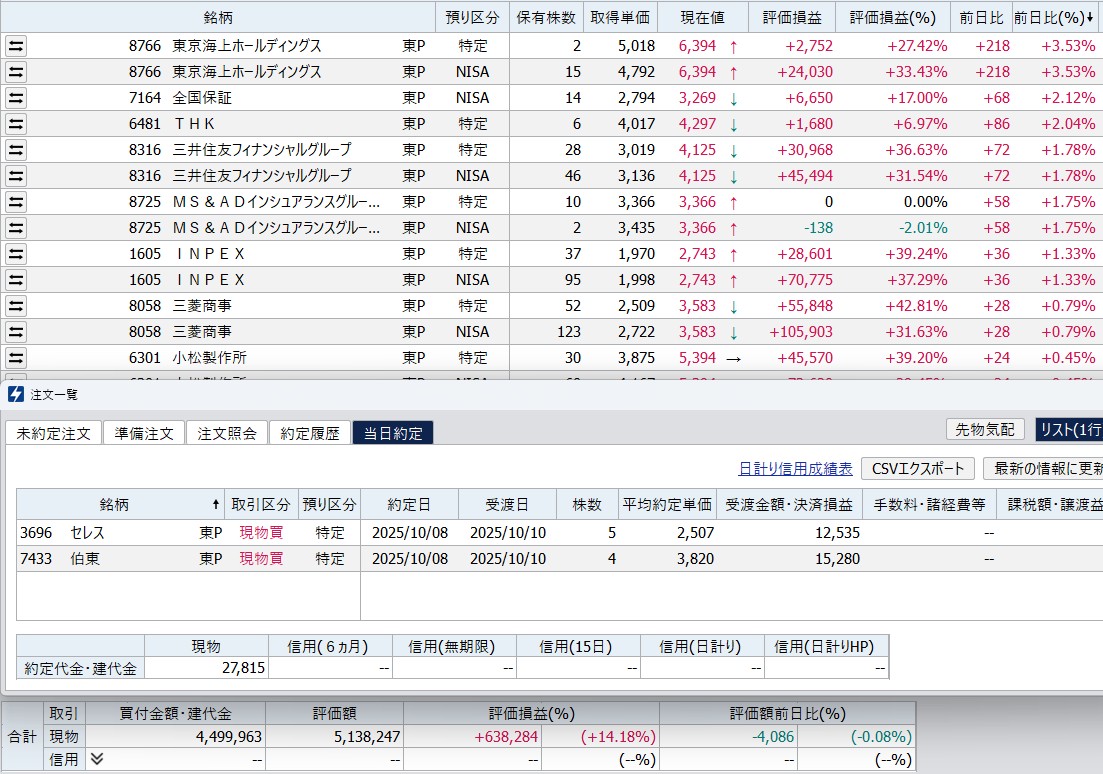Click 全国保証 stock name
This screenshot has width=1103, height=774.
202,99
